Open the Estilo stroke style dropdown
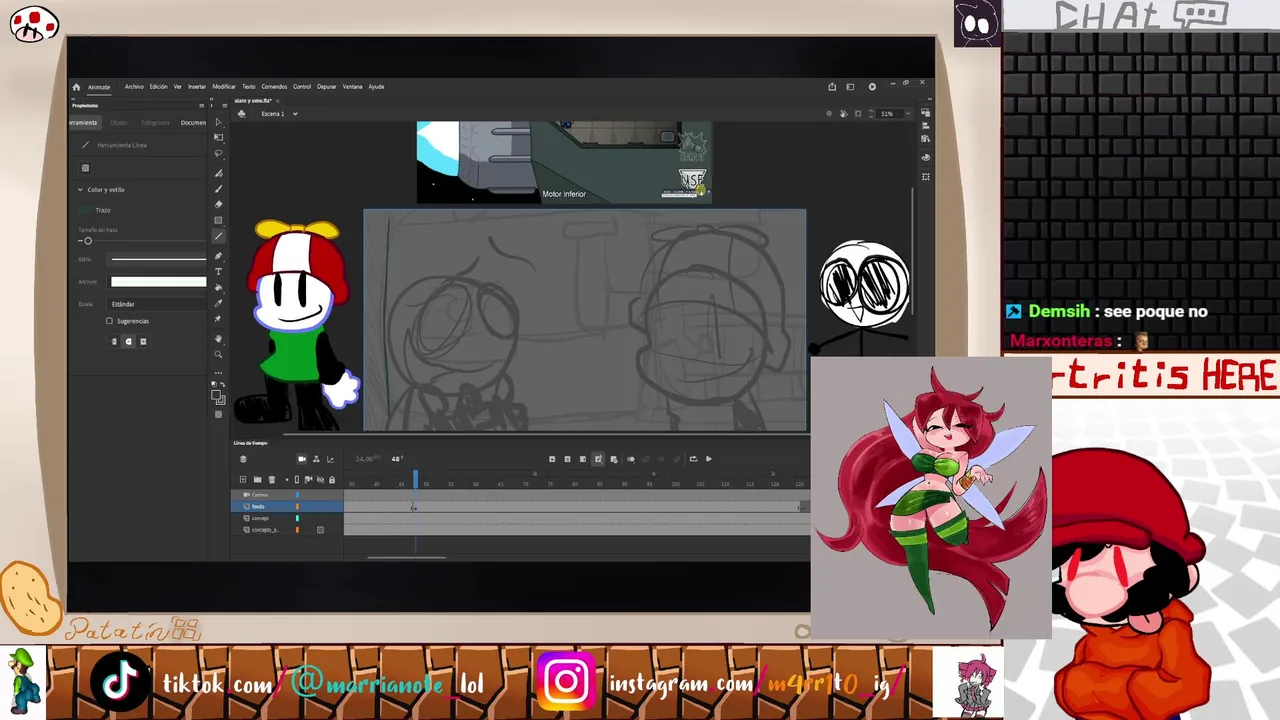Viewport: 1280px width, 720px height. coord(158,259)
